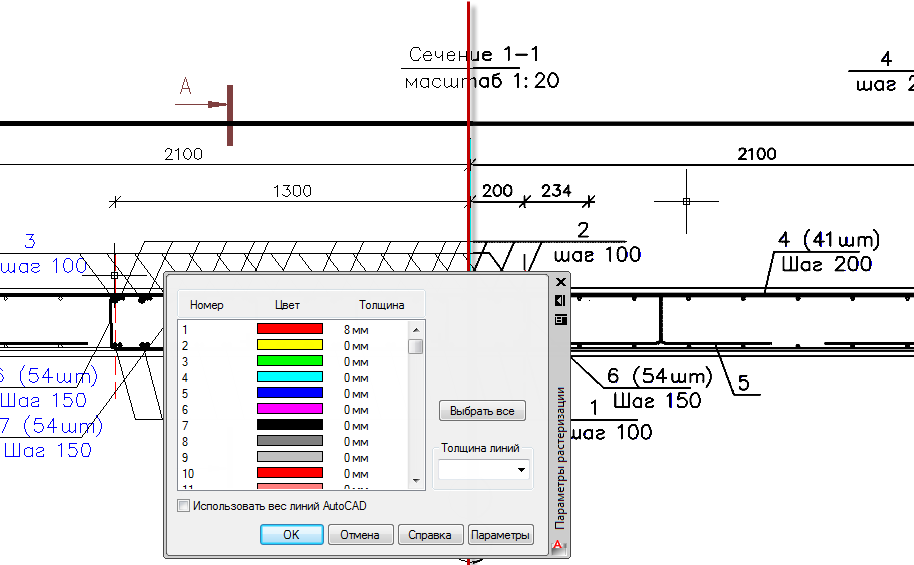Image resolution: width=914 pixels, height=565 pixels.
Task: Click the red AutoCAD logo icon on the palette
Action: click(558, 546)
